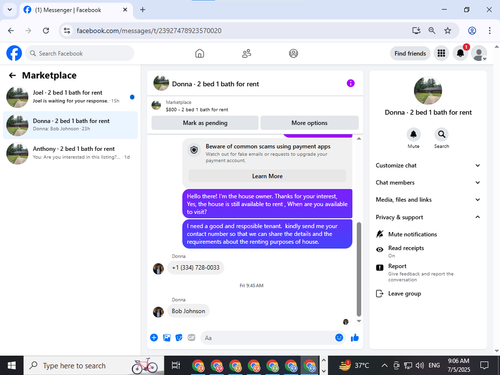Choose a sticker icon in composer
The width and height of the screenshot is (500, 375).
tap(179, 338)
